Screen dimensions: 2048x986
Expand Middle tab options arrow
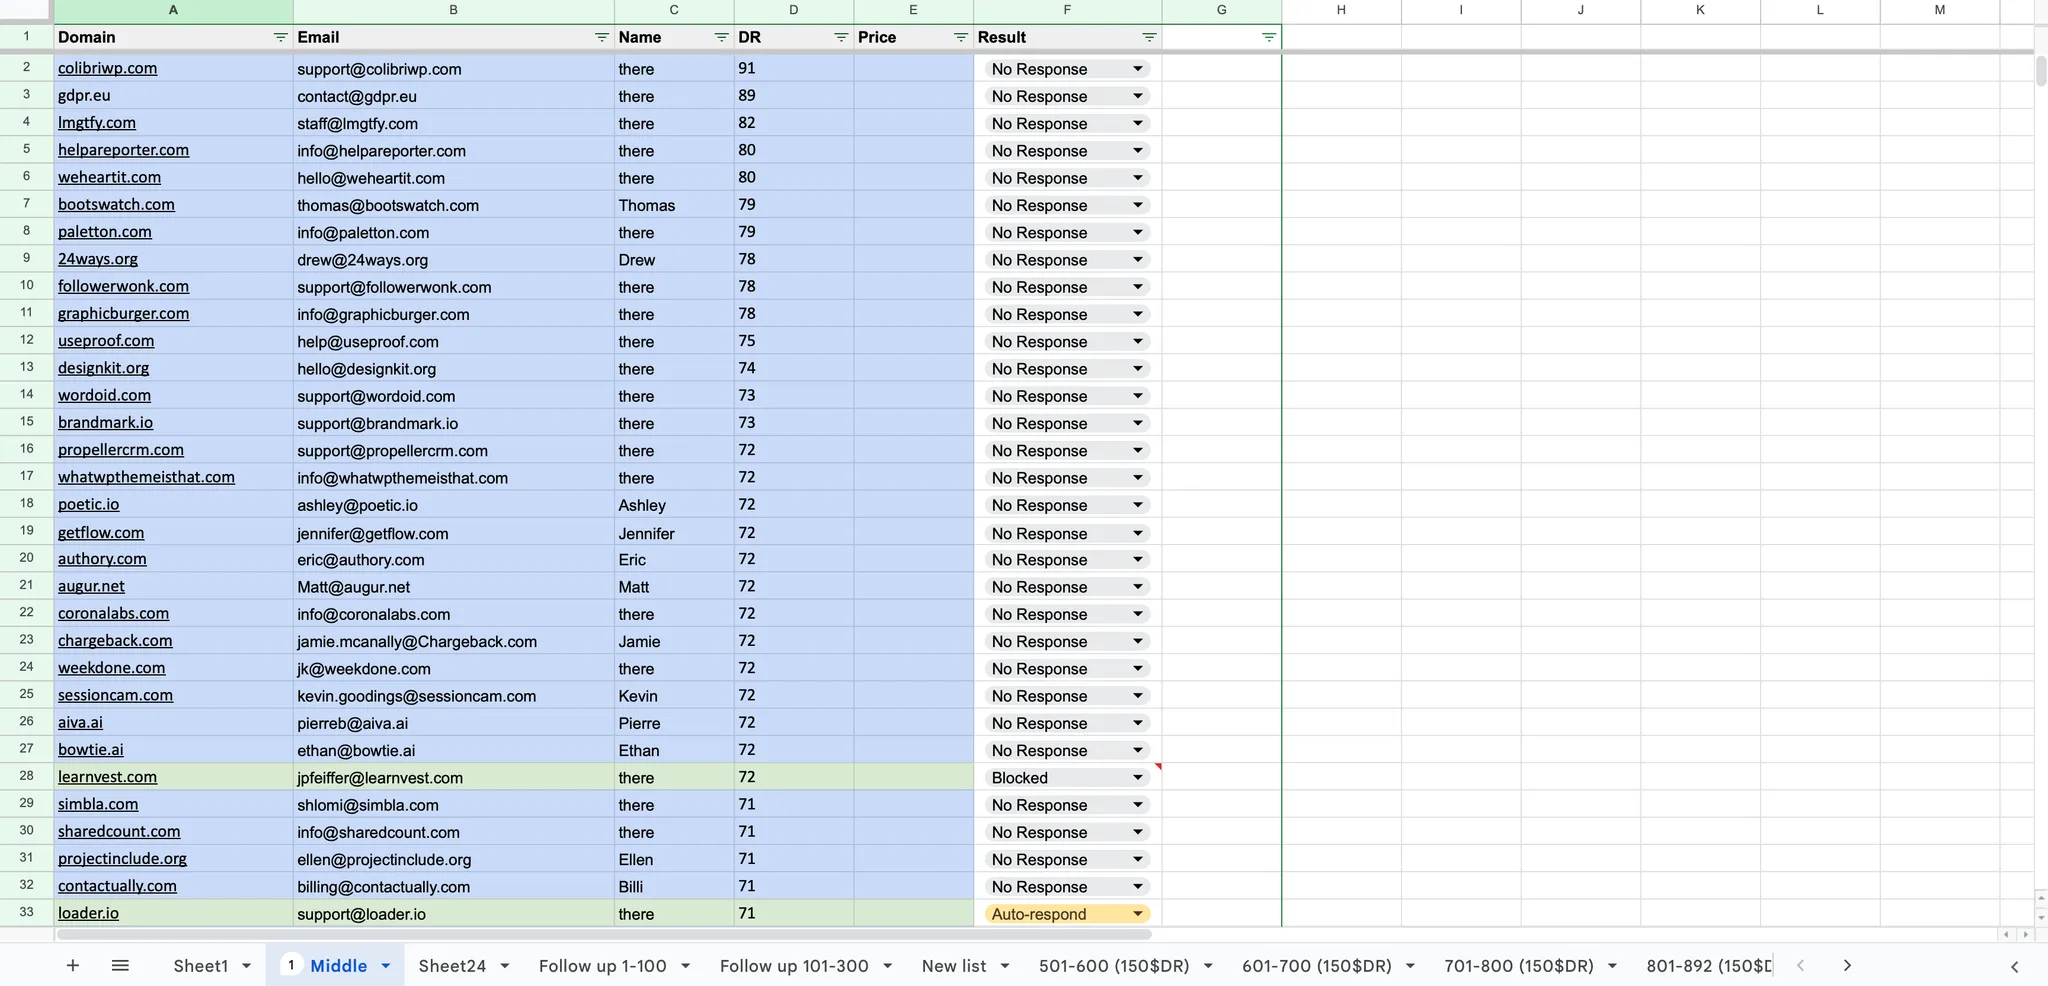coord(385,966)
